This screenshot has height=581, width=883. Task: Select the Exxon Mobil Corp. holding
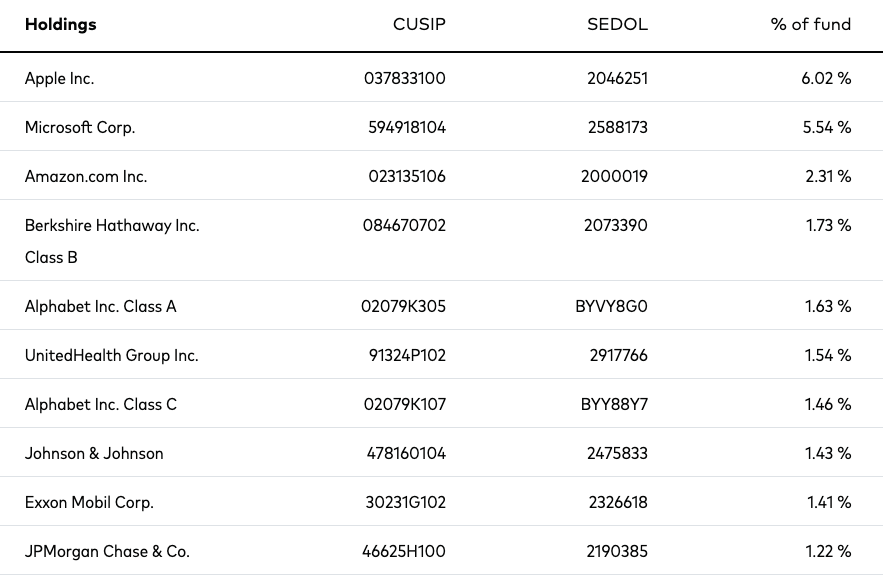tap(89, 502)
